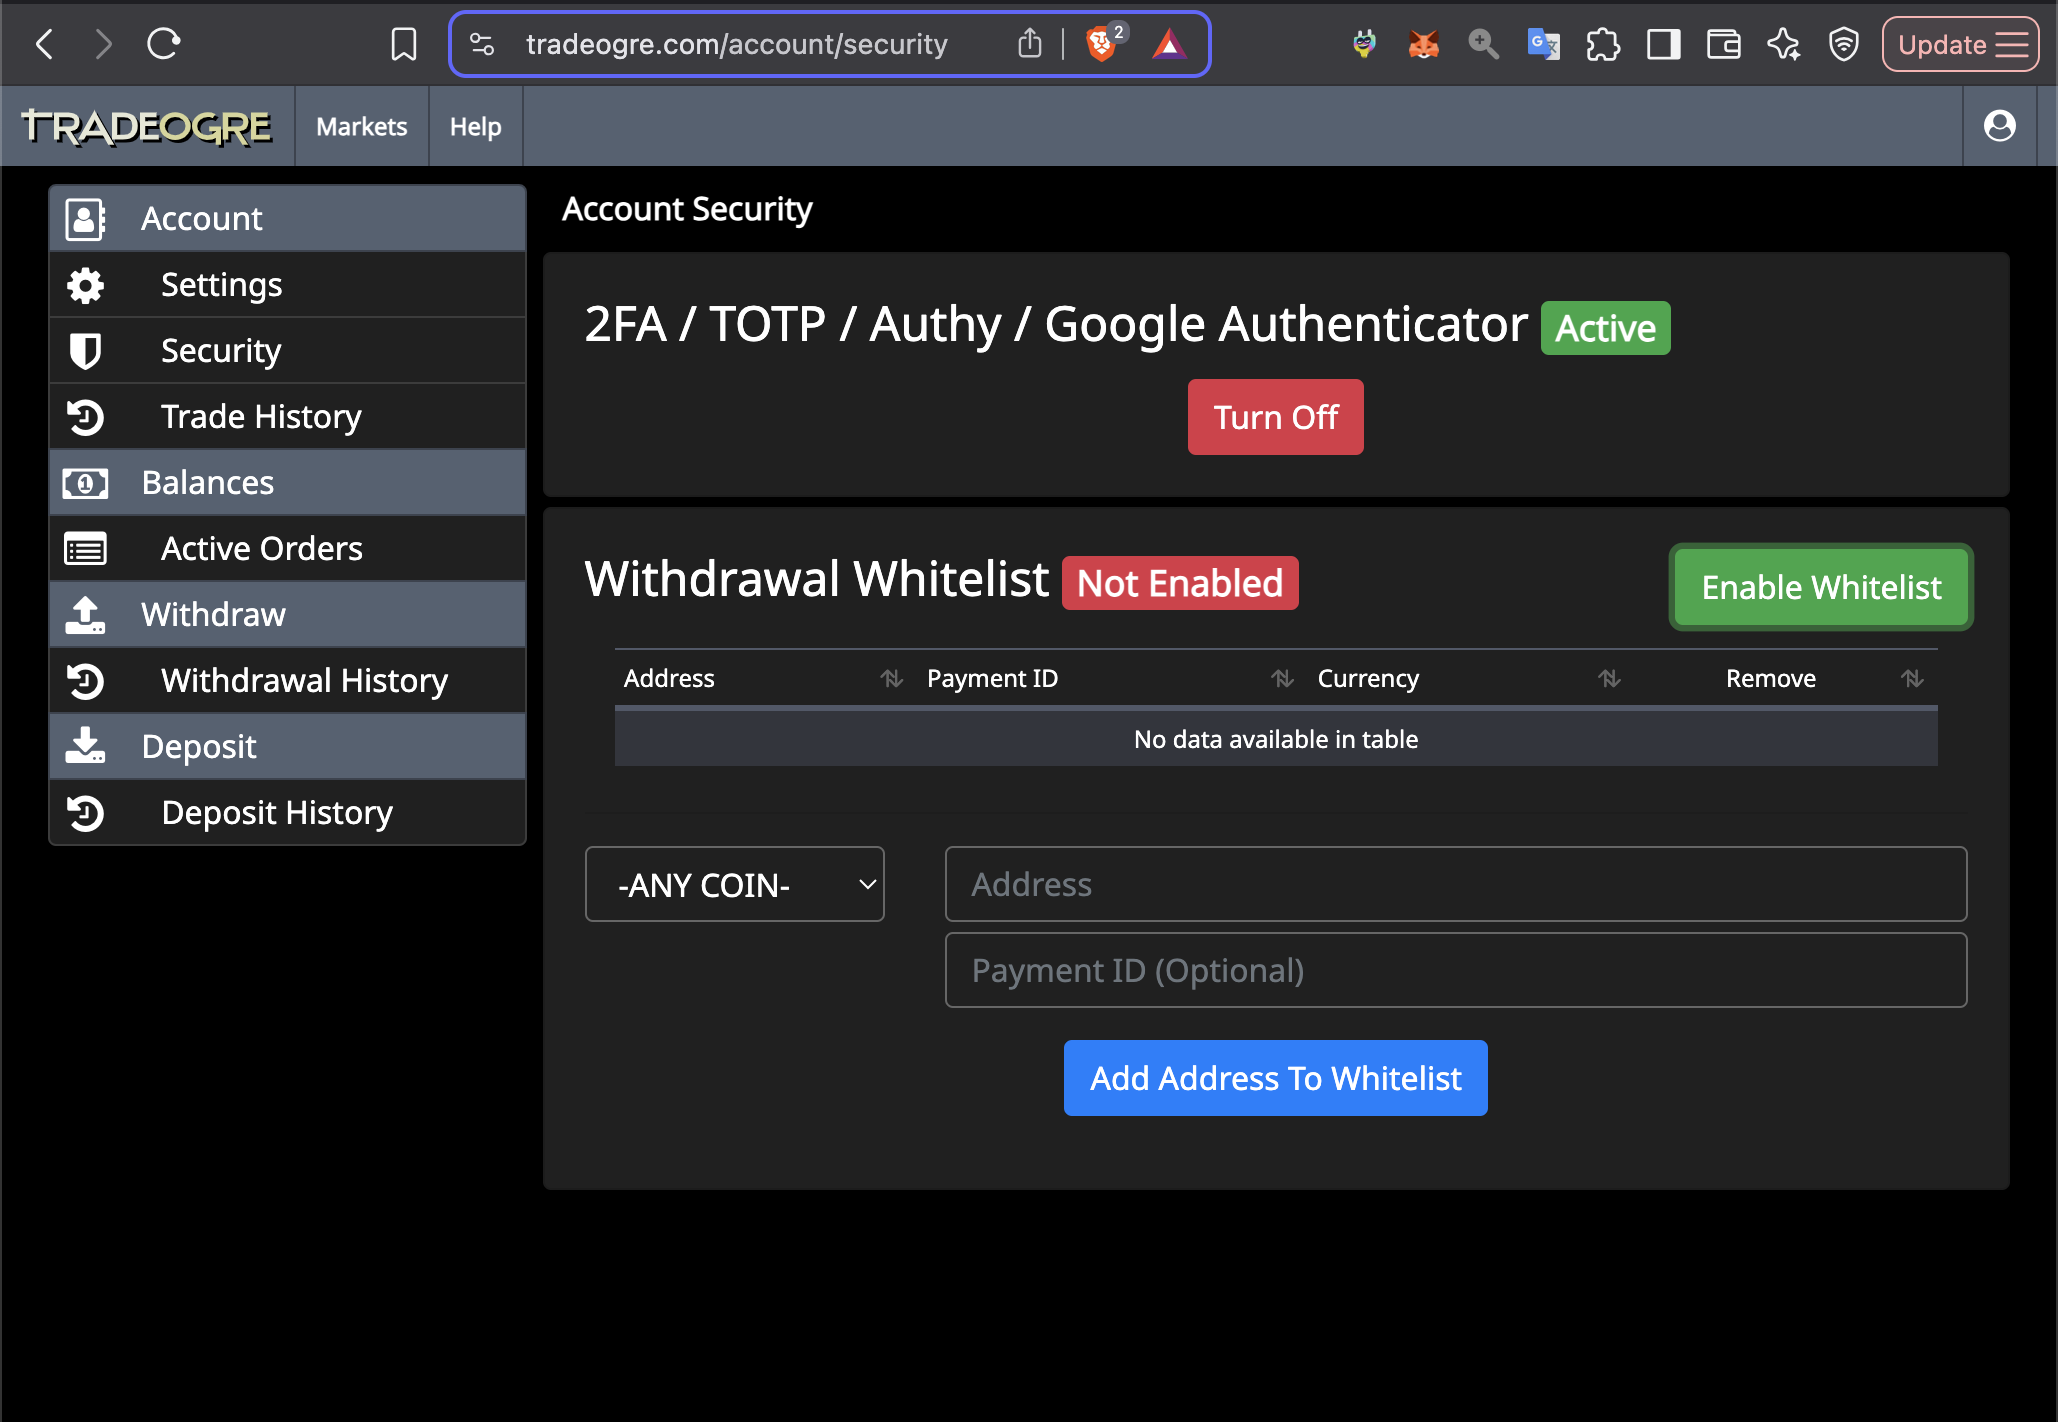This screenshot has width=2058, height=1422.
Task: Click the share page icon
Action: click(x=1029, y=44)
